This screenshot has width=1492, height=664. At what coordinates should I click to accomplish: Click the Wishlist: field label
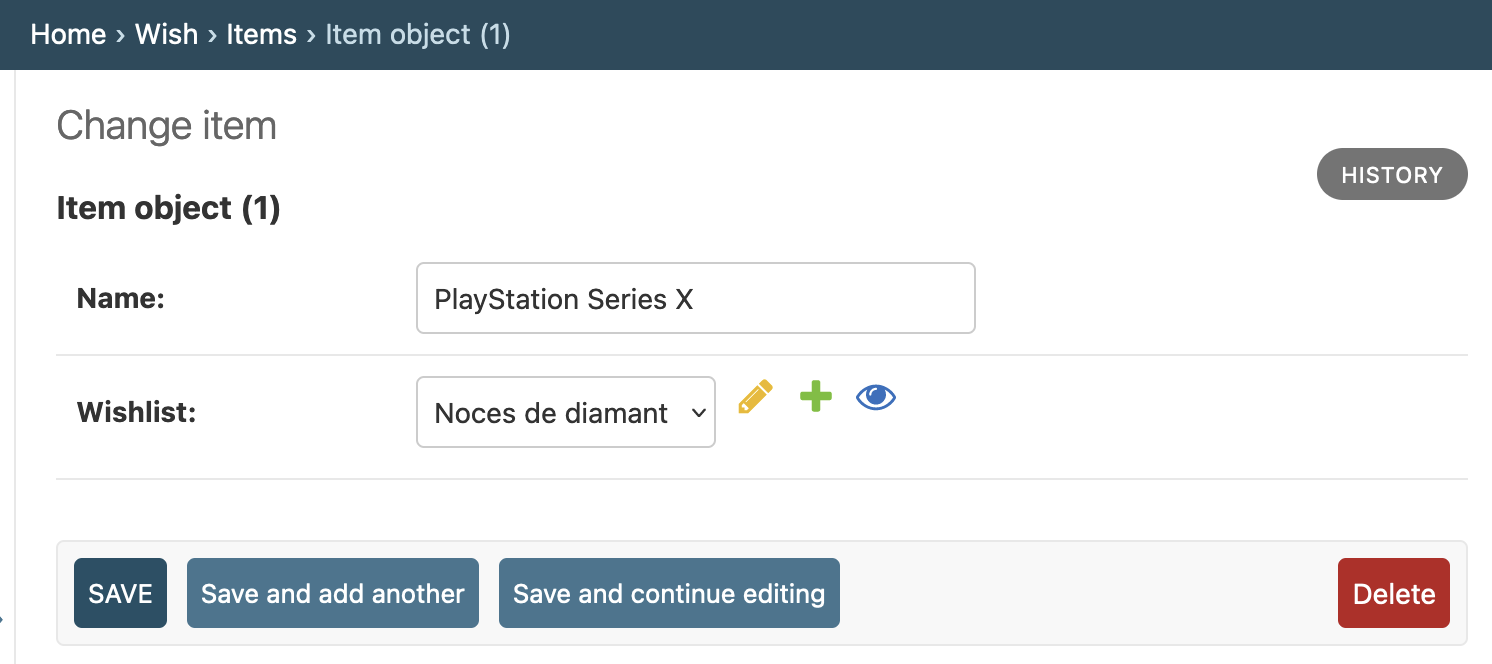(x=136, y=412)
